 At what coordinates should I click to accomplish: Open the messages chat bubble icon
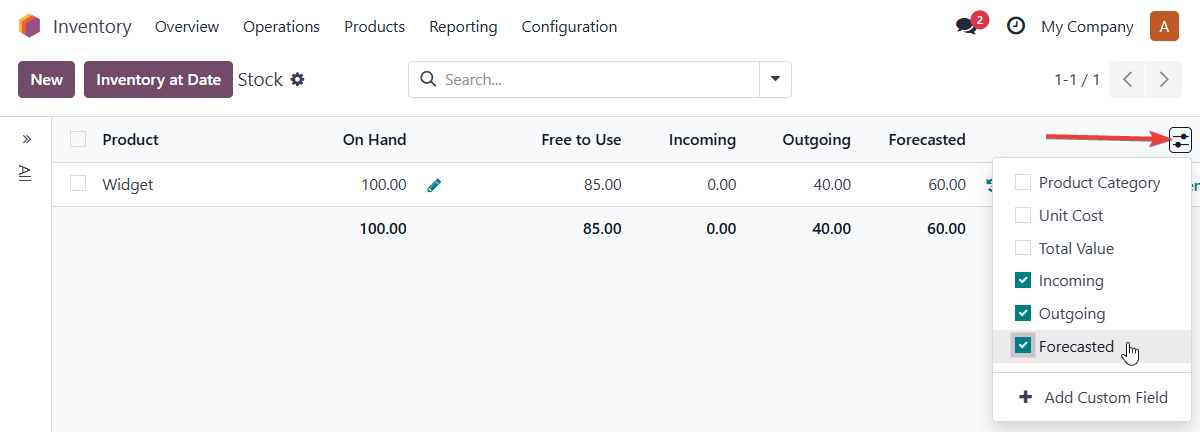tap(966, 27)
